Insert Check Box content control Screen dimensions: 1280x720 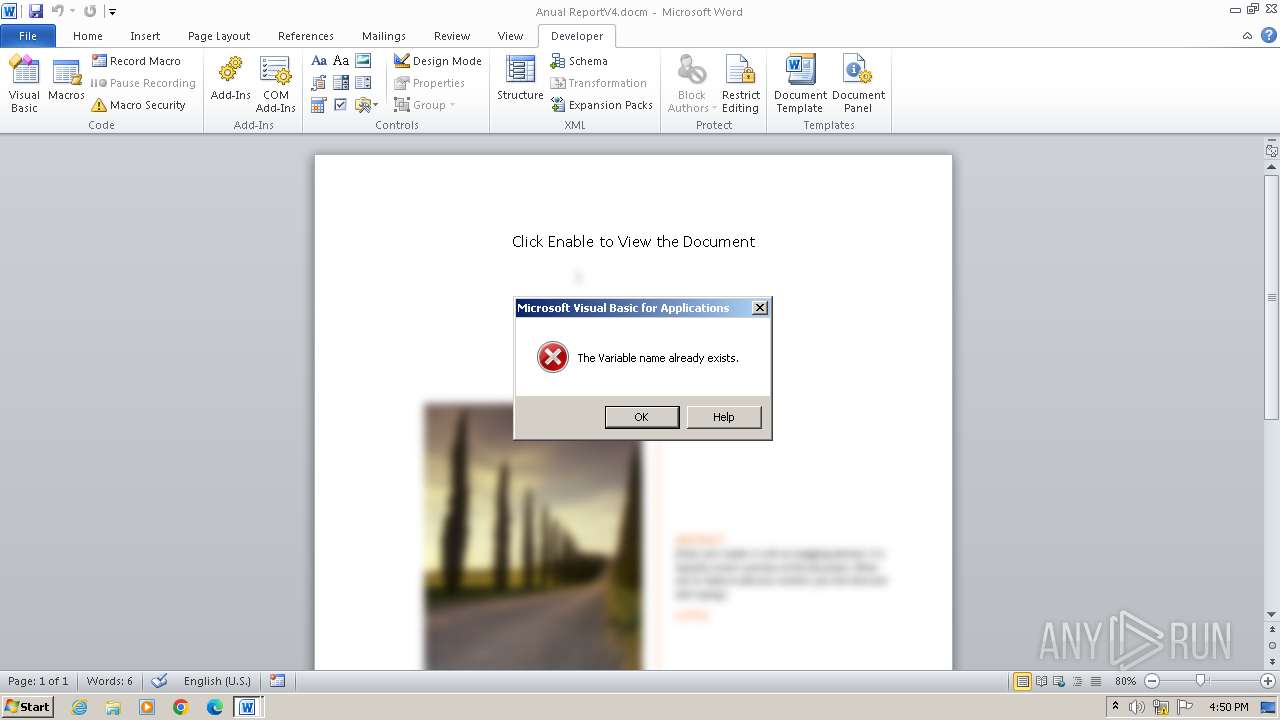[341, 105]
